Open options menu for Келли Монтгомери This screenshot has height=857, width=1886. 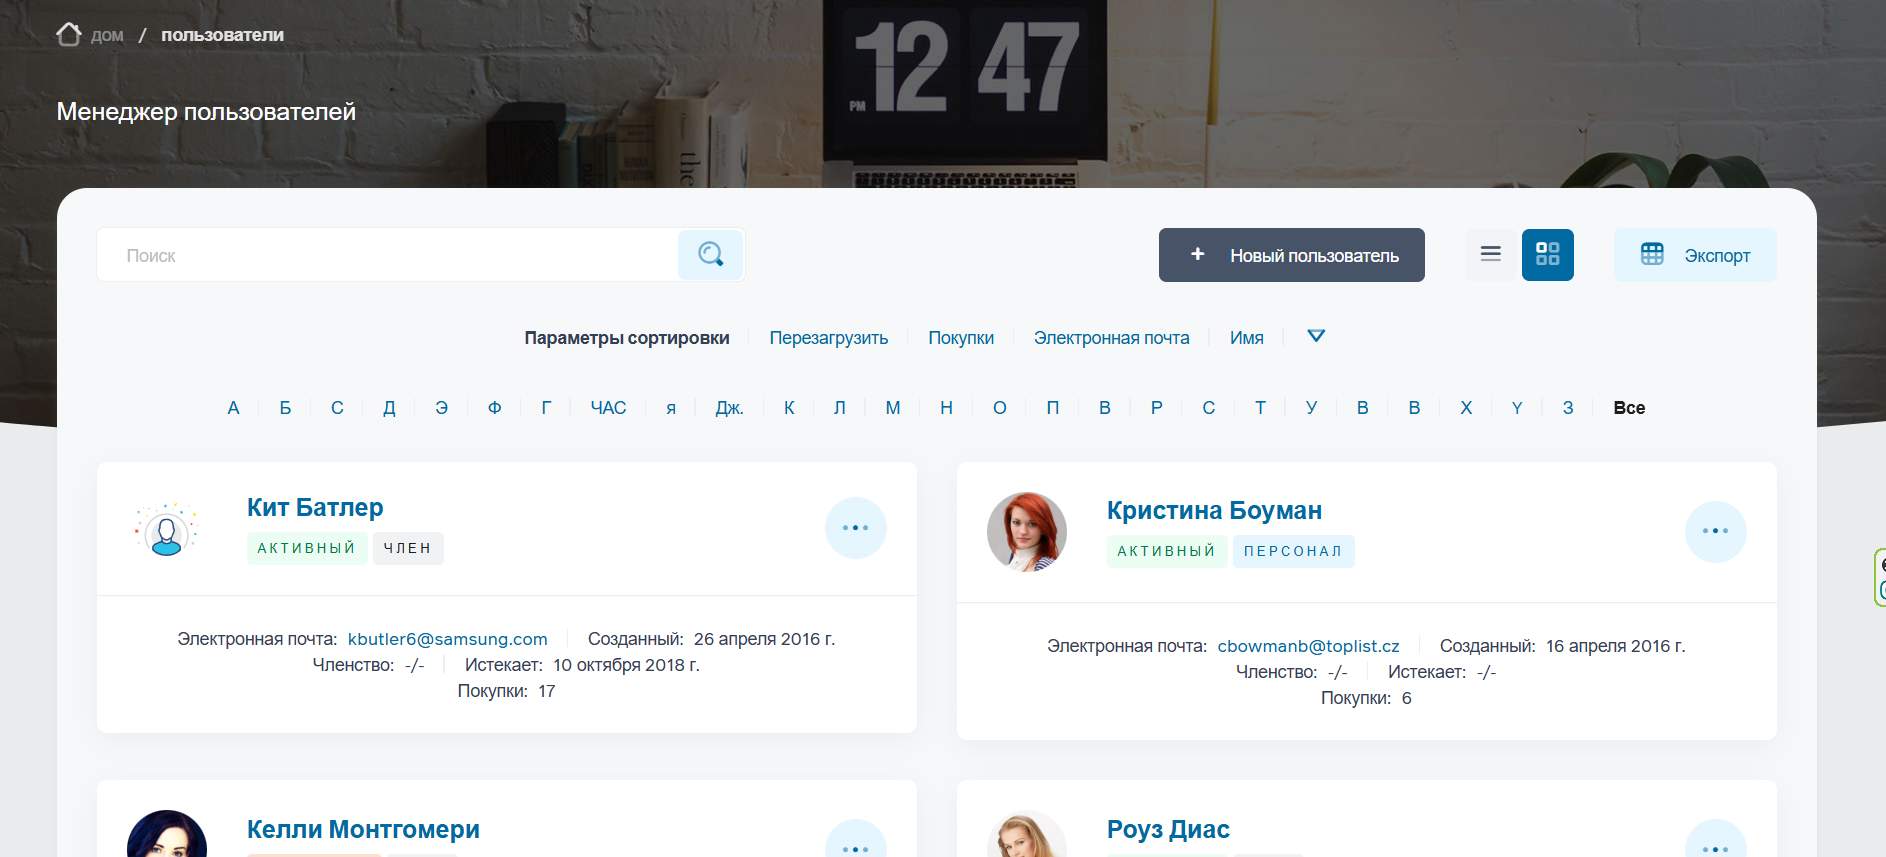[856, 840]
